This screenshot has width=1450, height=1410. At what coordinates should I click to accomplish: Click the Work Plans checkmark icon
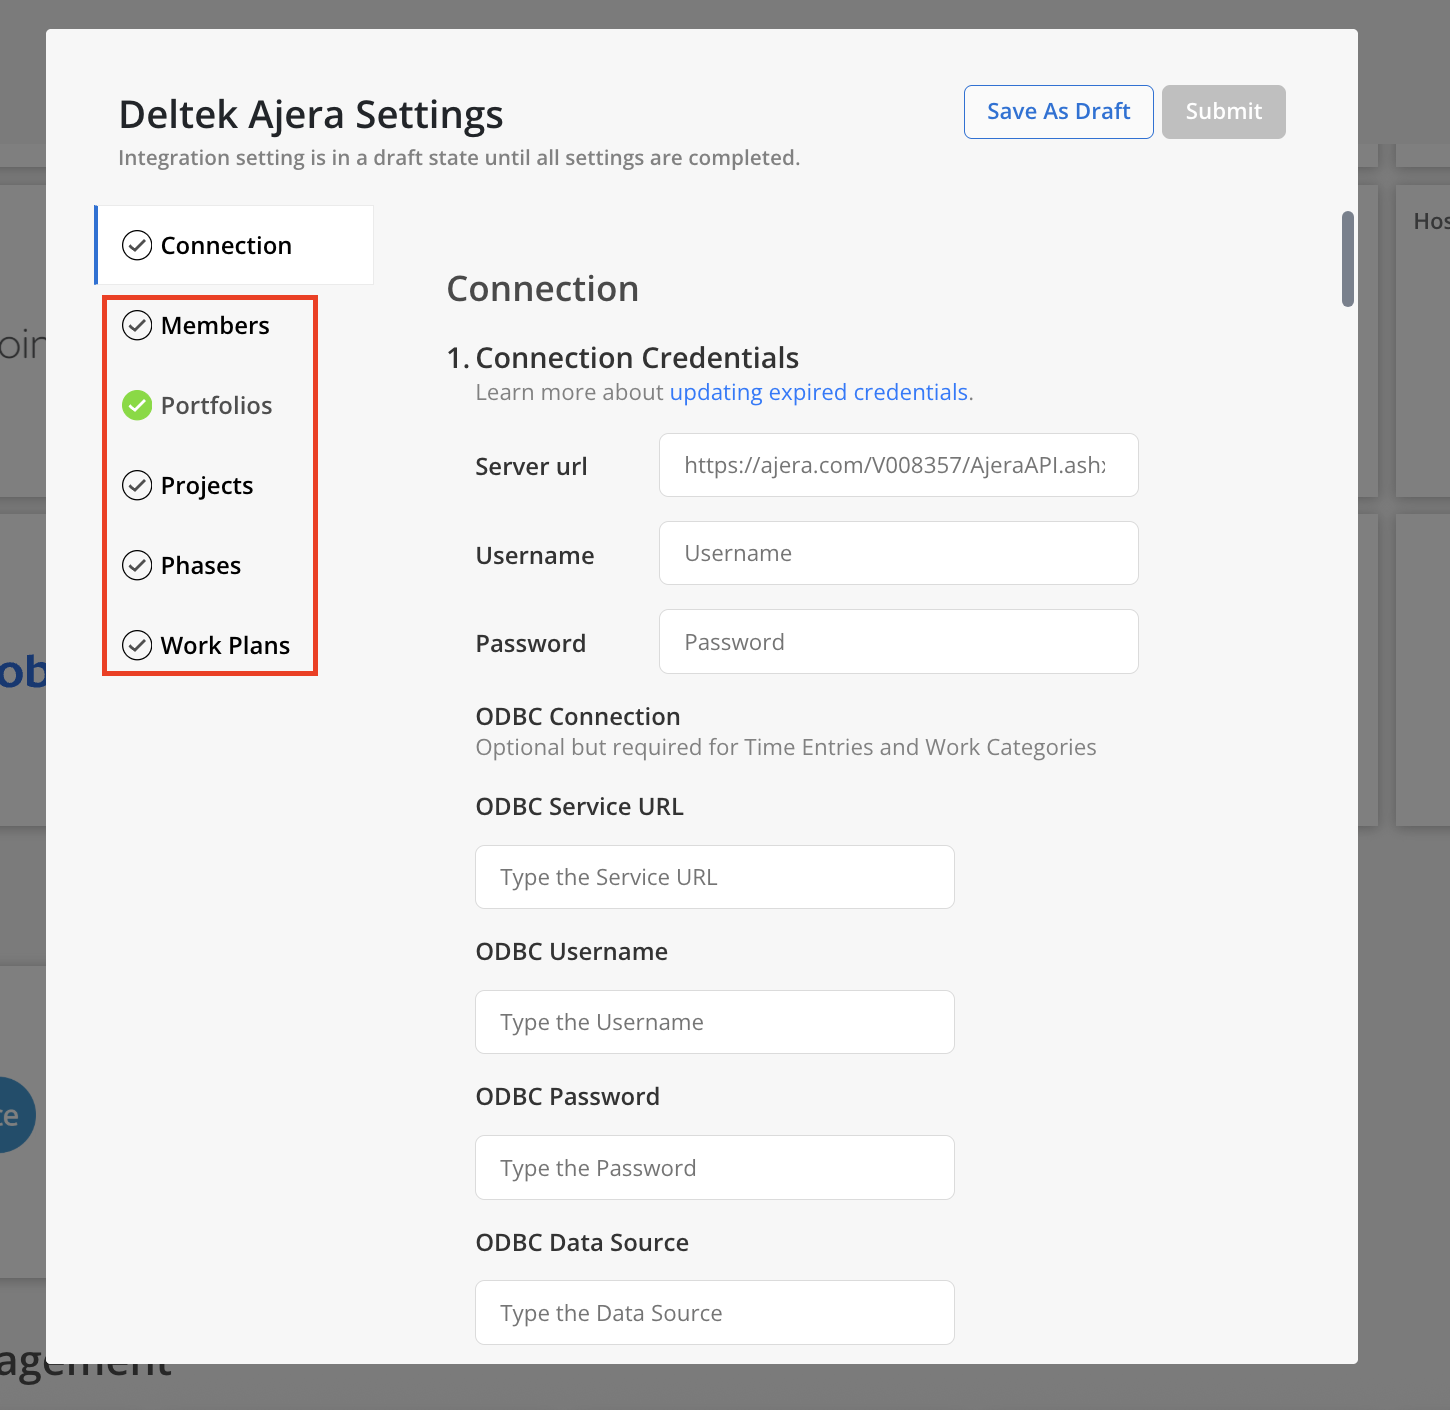[137, 645]
